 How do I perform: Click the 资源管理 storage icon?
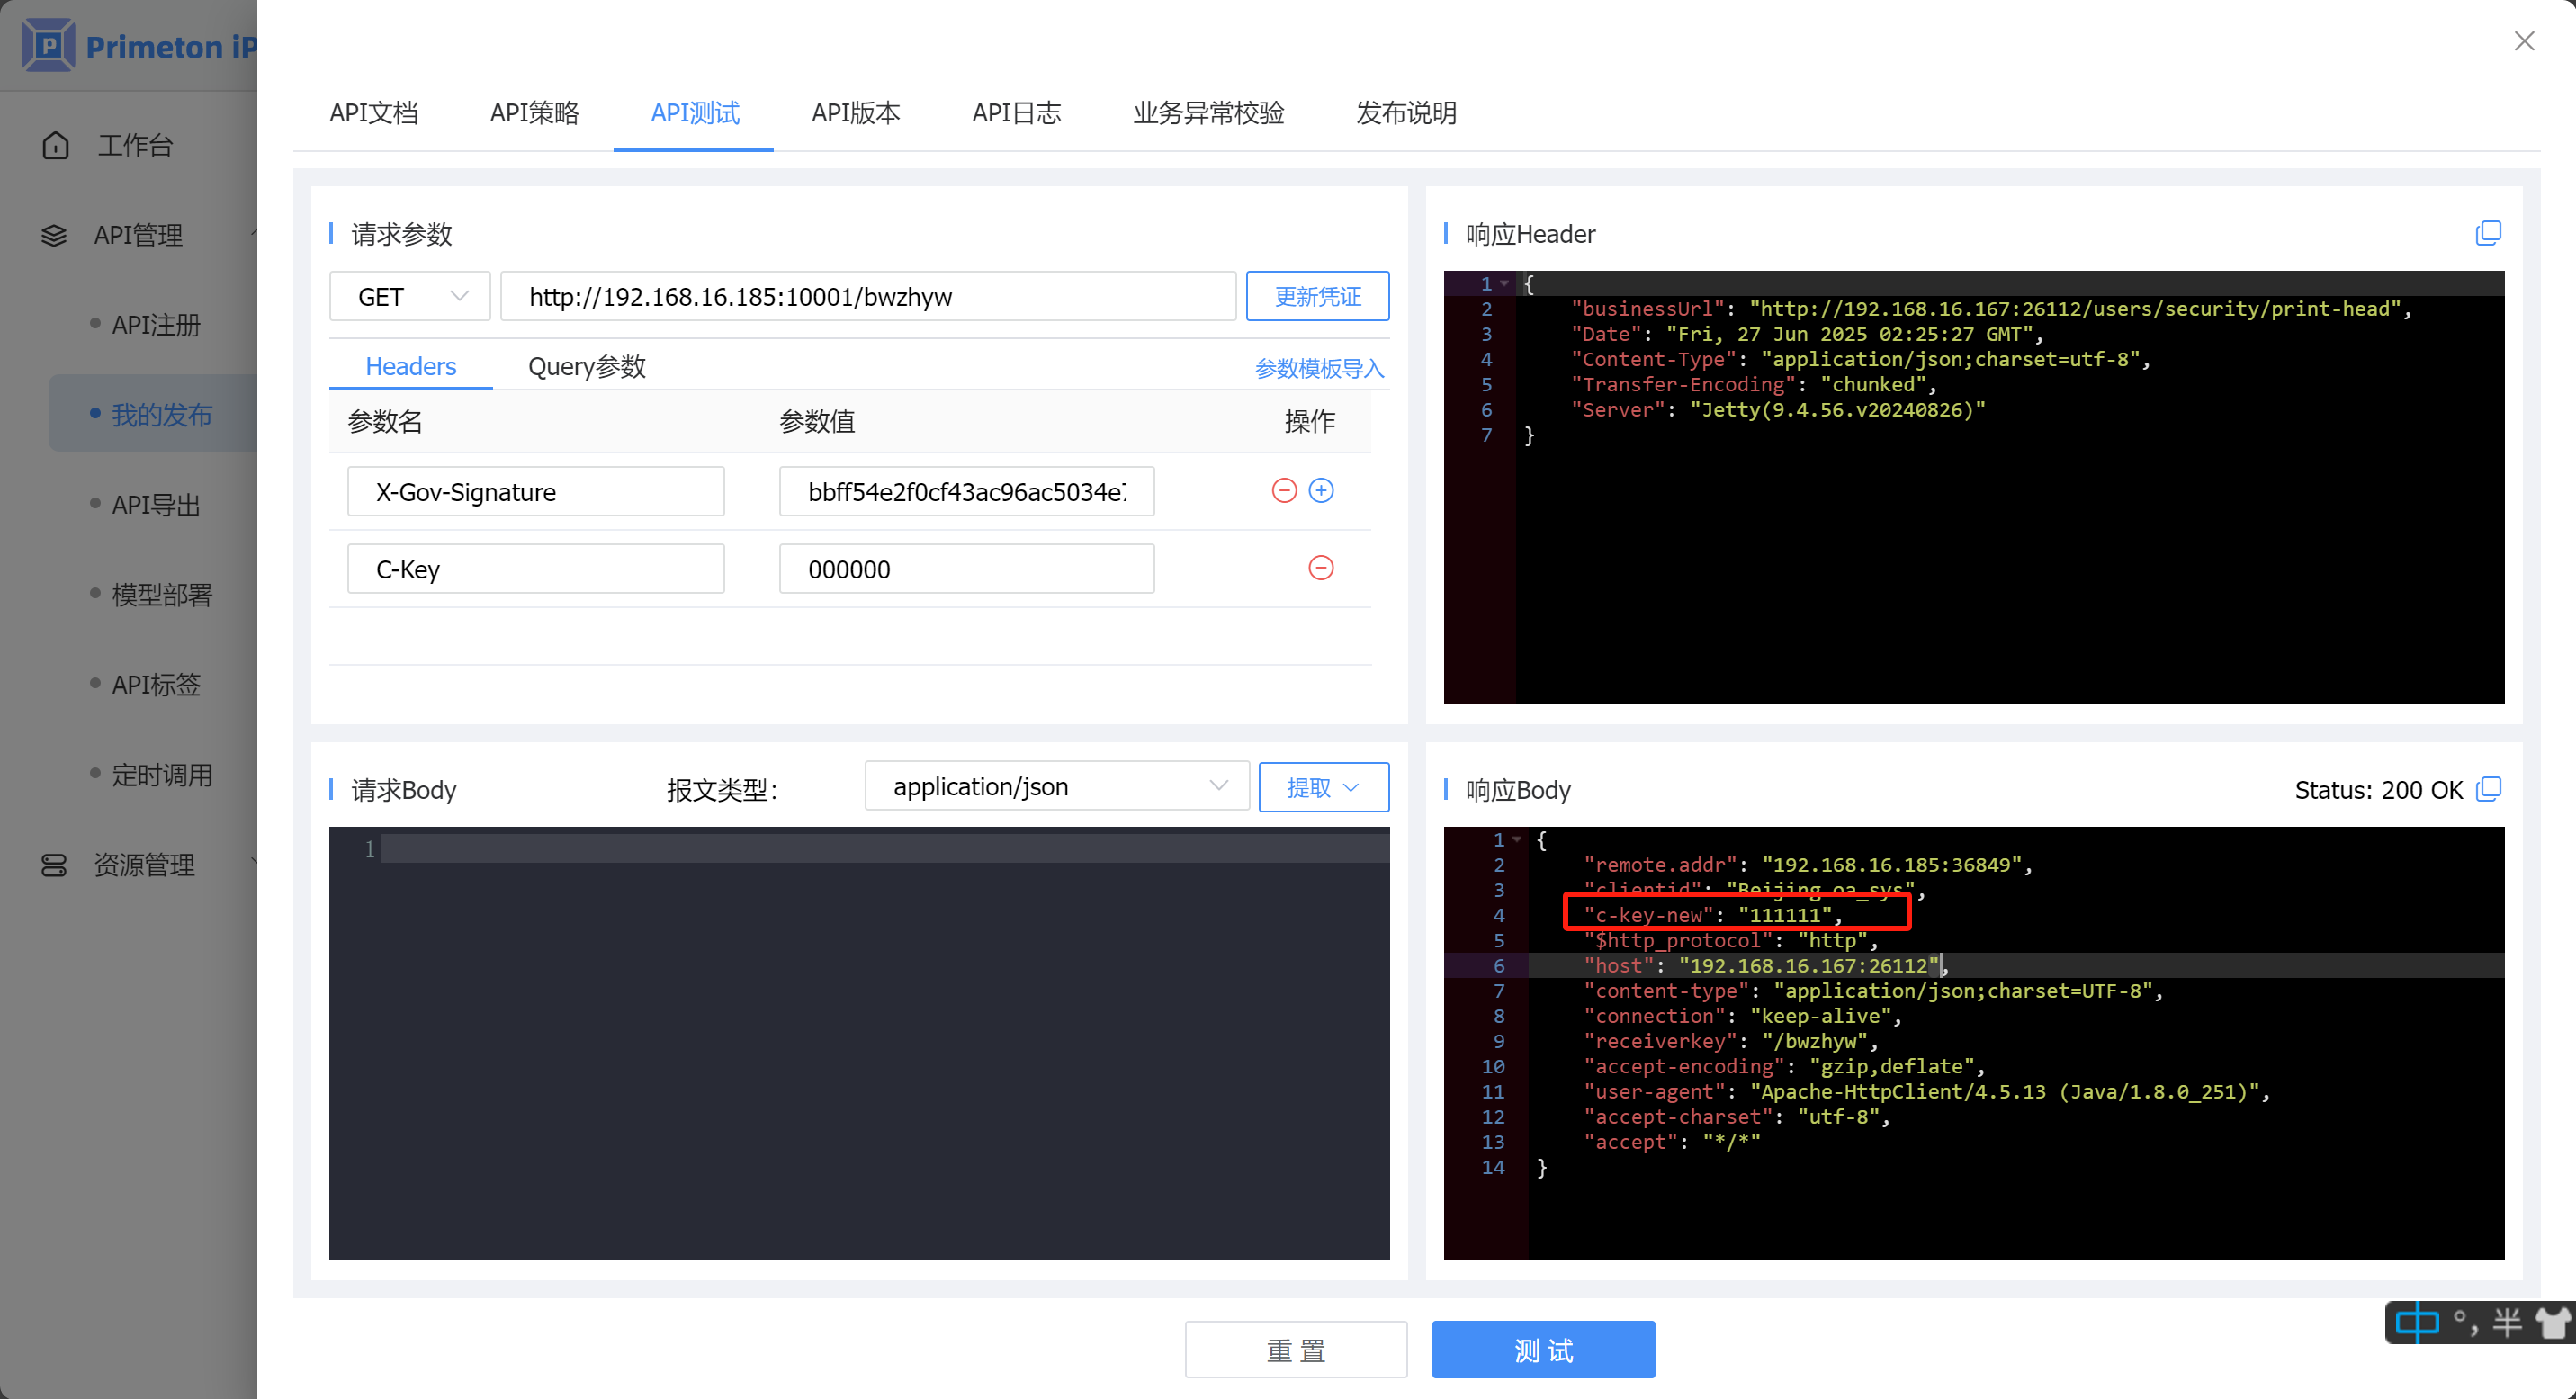[x=54, y=865]
